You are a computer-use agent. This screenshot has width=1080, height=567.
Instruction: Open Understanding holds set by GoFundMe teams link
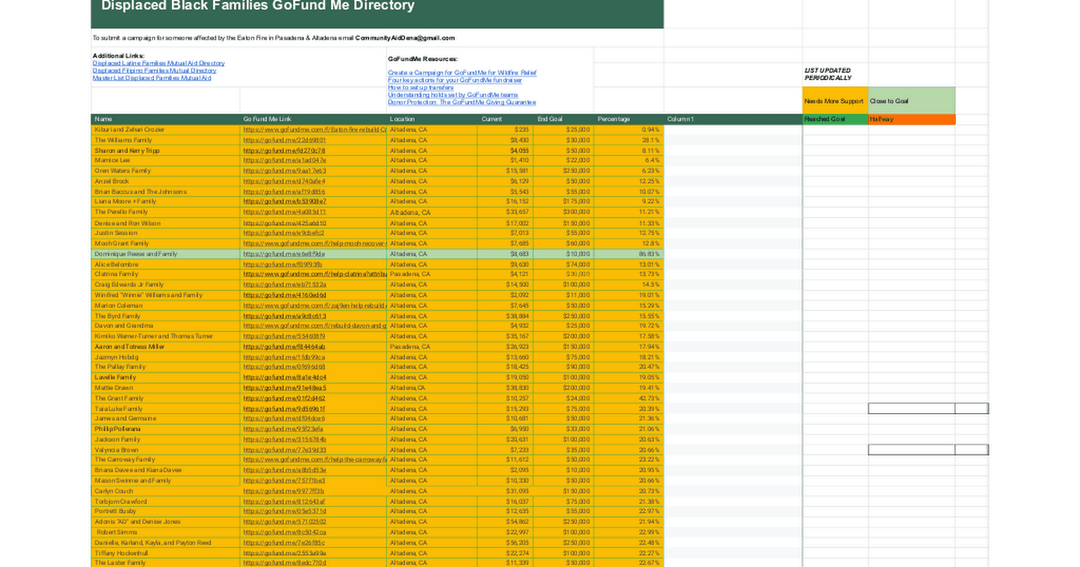453,95
